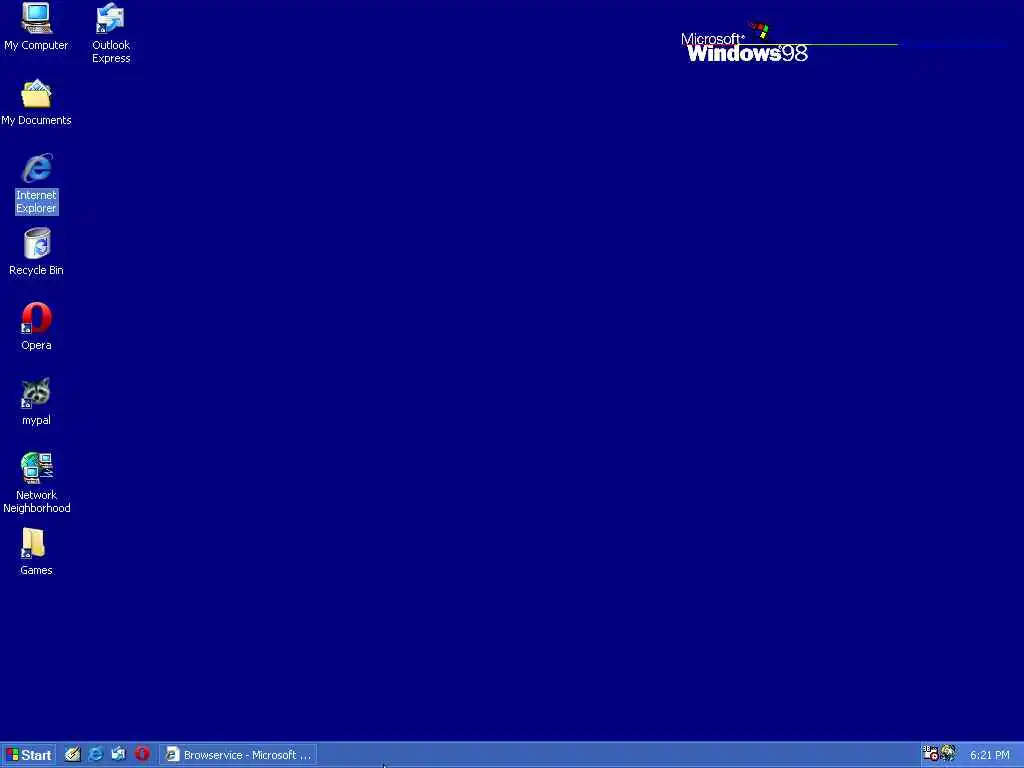The width and height of the screenshot is (1024, 768).
Task: Click the 6:21 PM taskbar clock
Action: [989, 755]
